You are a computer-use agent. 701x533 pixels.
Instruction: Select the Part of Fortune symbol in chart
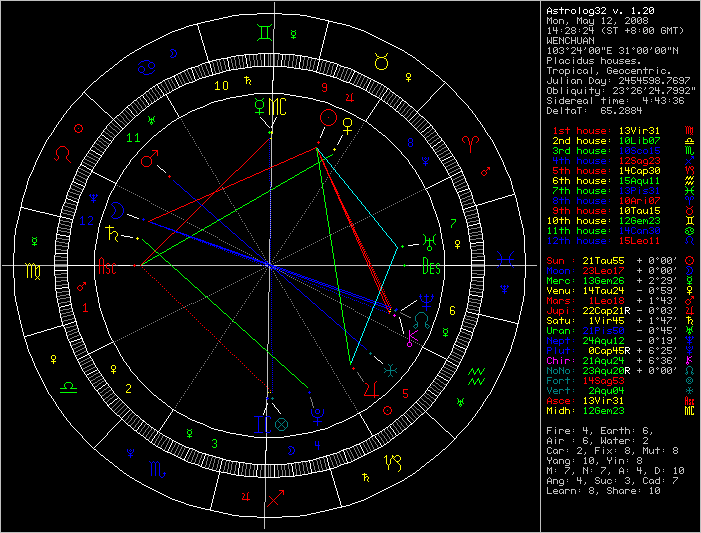282,424
